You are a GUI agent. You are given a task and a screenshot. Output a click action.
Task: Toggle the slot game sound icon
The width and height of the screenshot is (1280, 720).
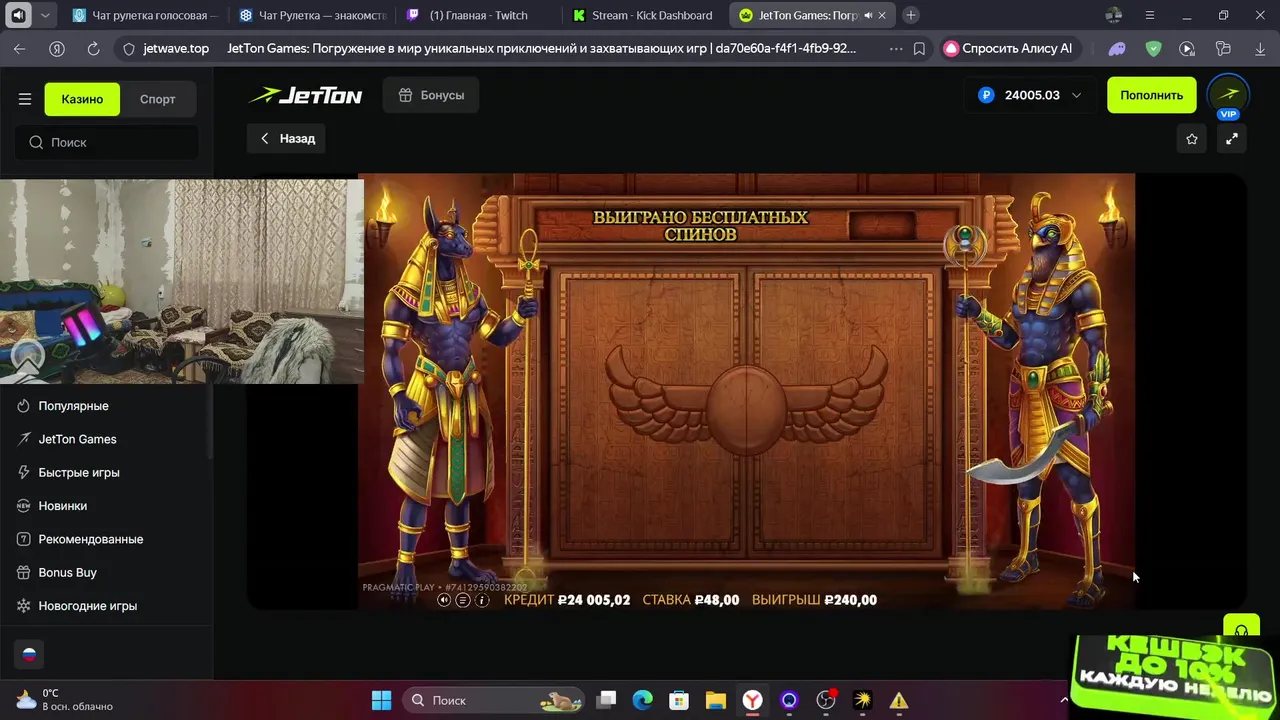tap(444, 600)
